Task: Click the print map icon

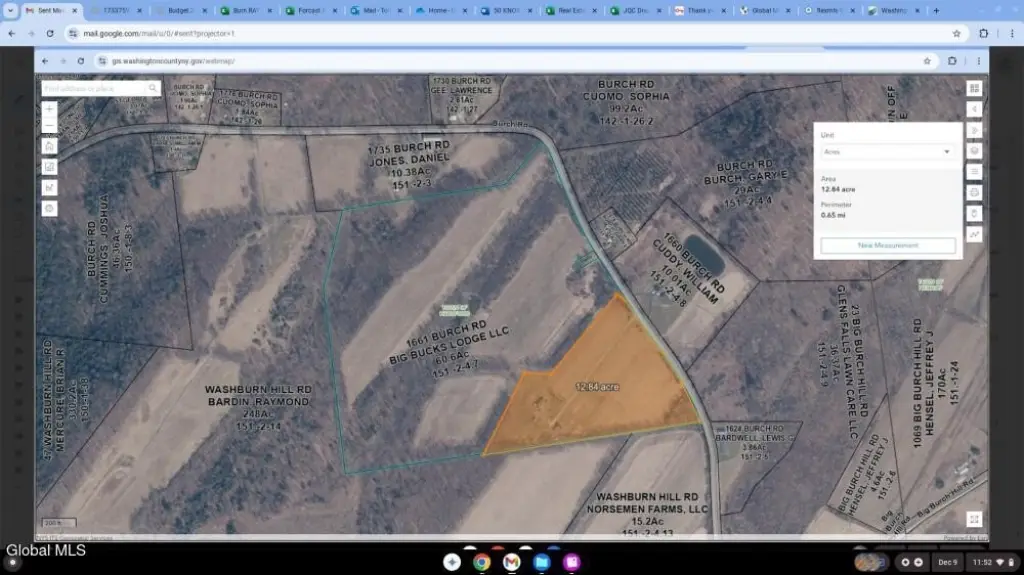Action: (x=974, y=192)
